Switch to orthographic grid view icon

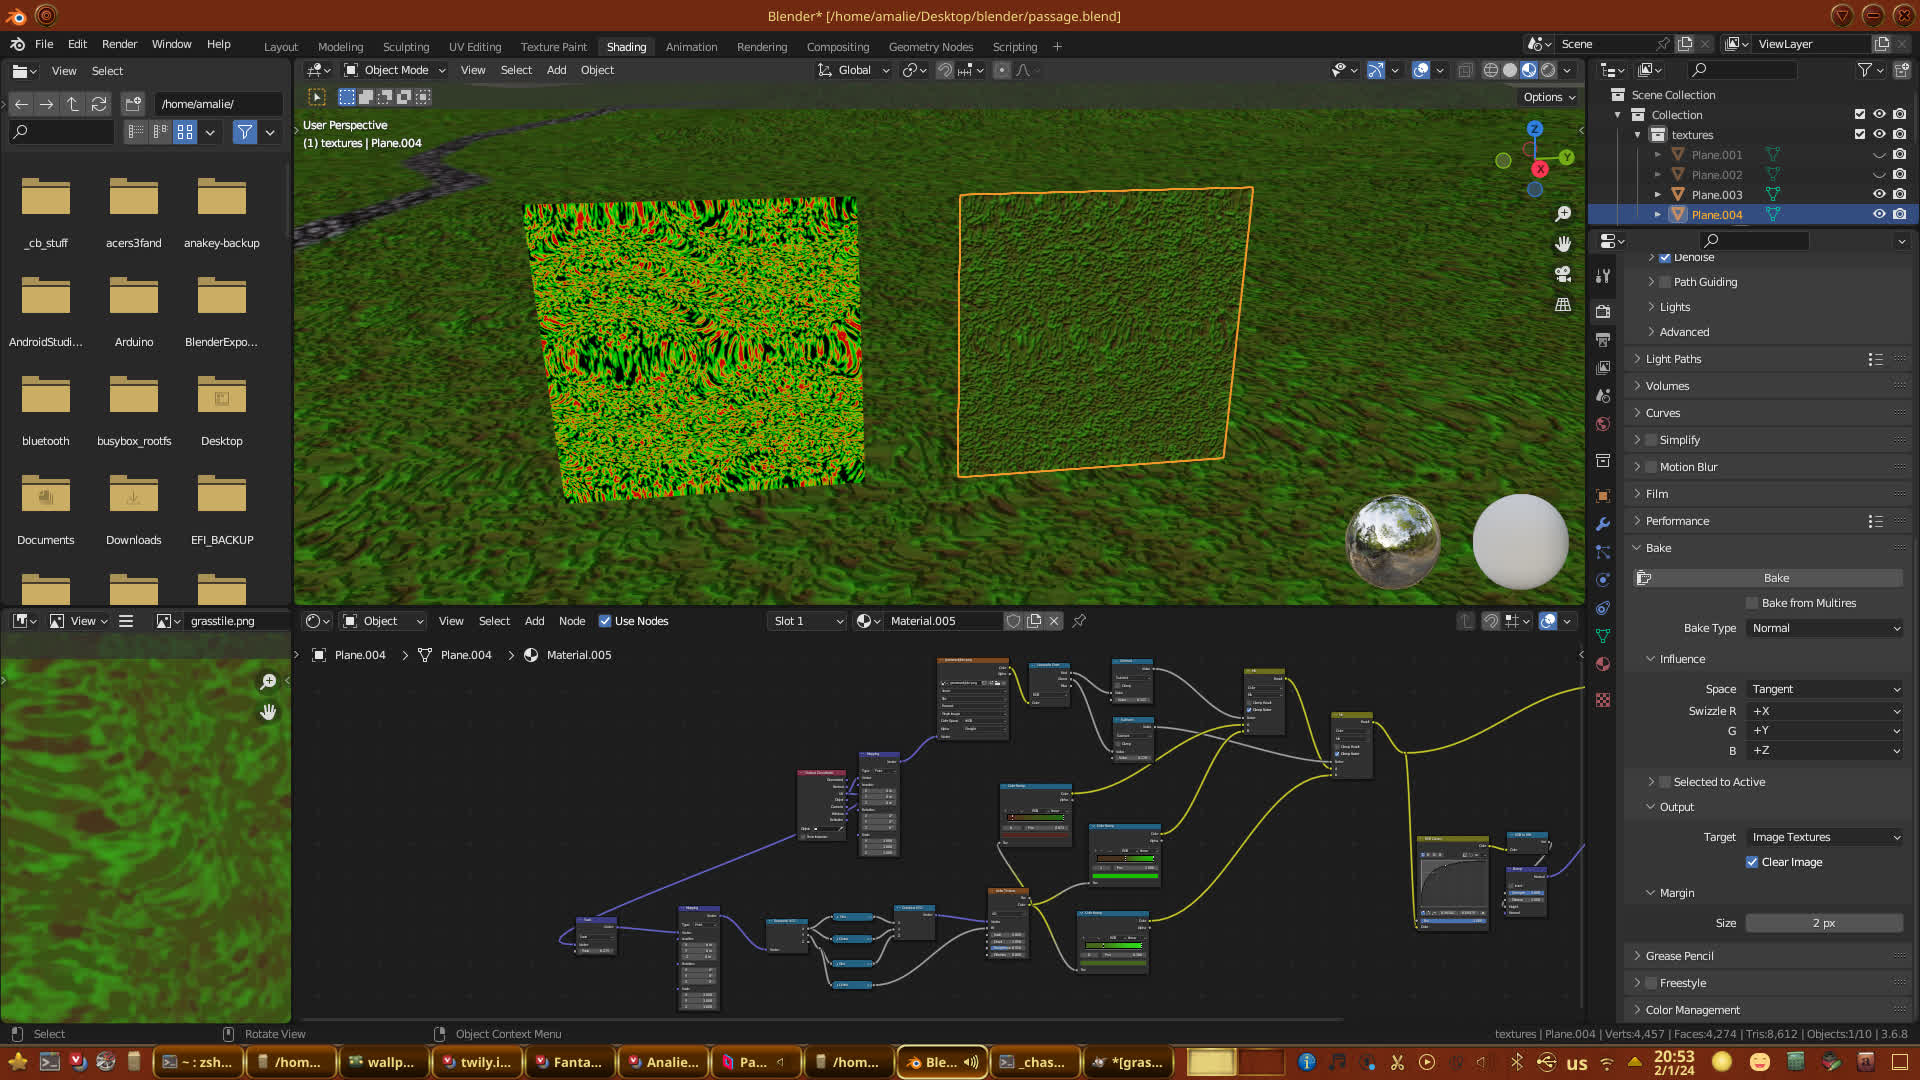[1563, 304]
